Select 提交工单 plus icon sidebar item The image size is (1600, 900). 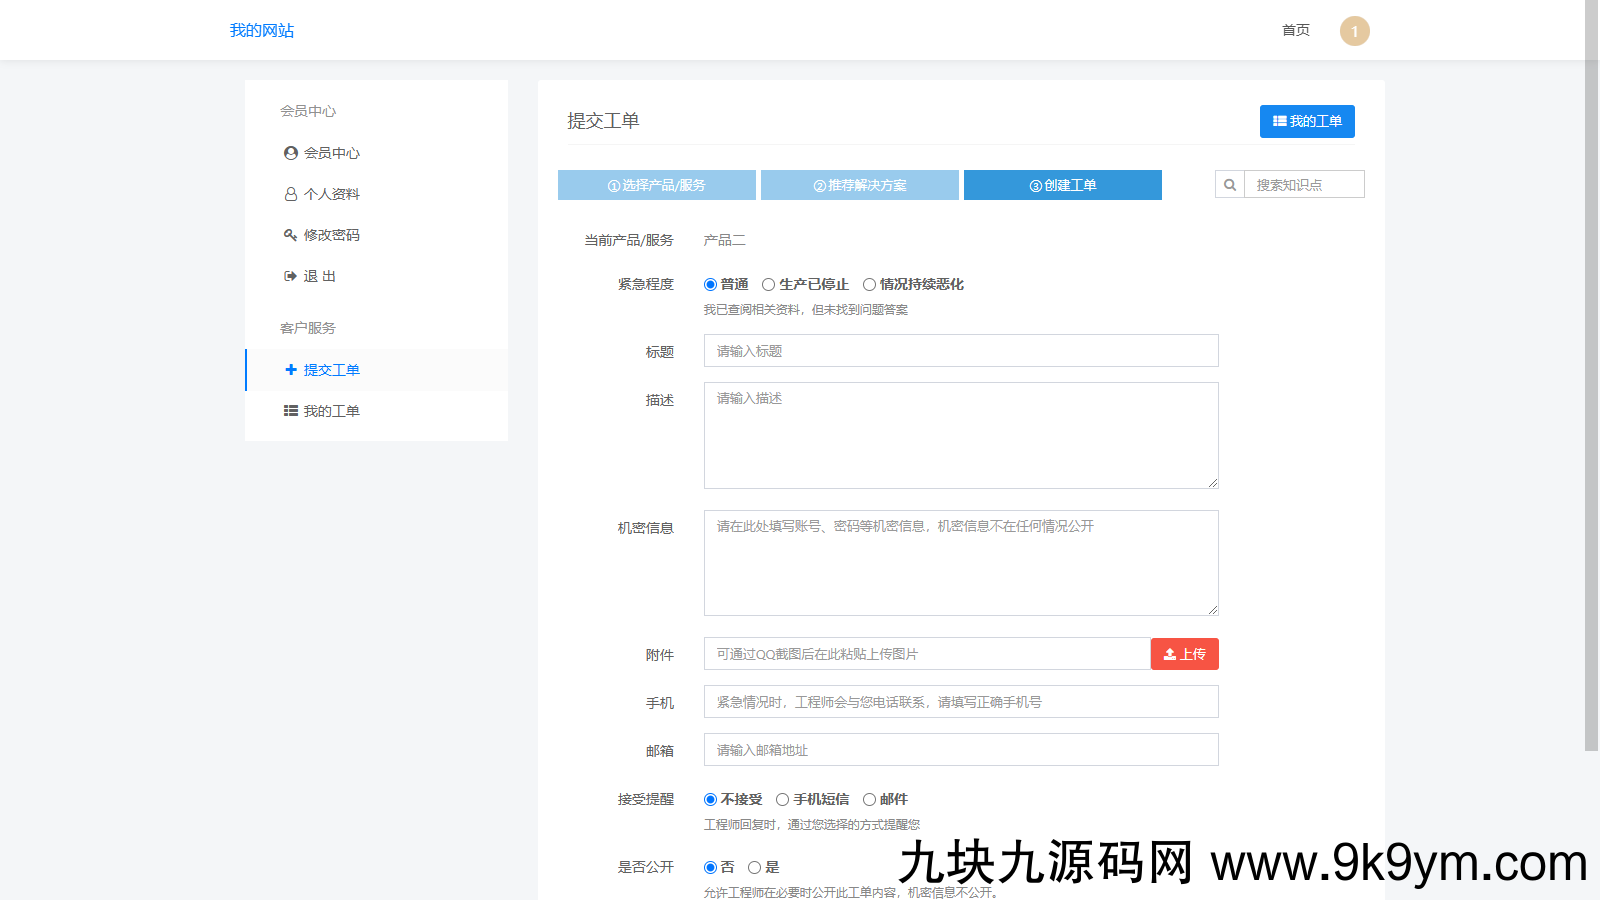(x=322, y=370)
